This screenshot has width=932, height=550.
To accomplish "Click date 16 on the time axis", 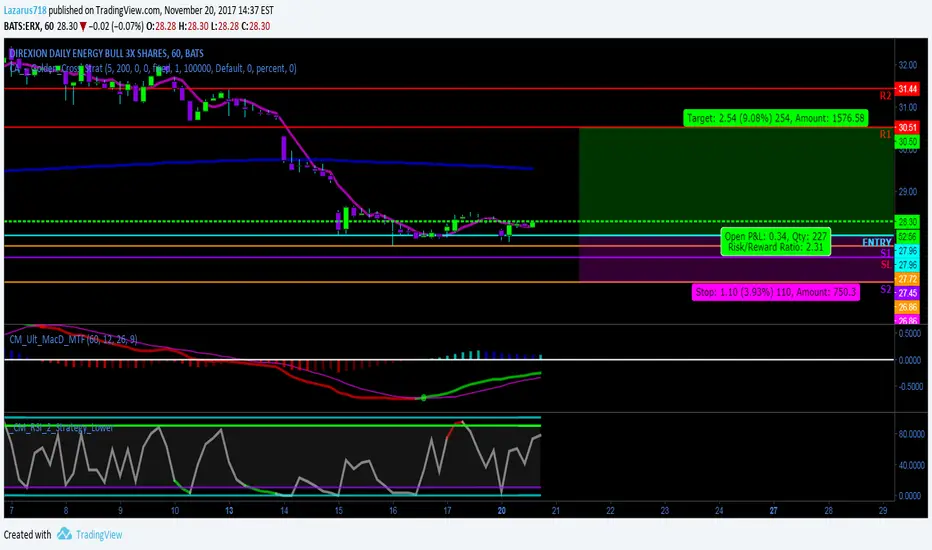I will 393,510.
